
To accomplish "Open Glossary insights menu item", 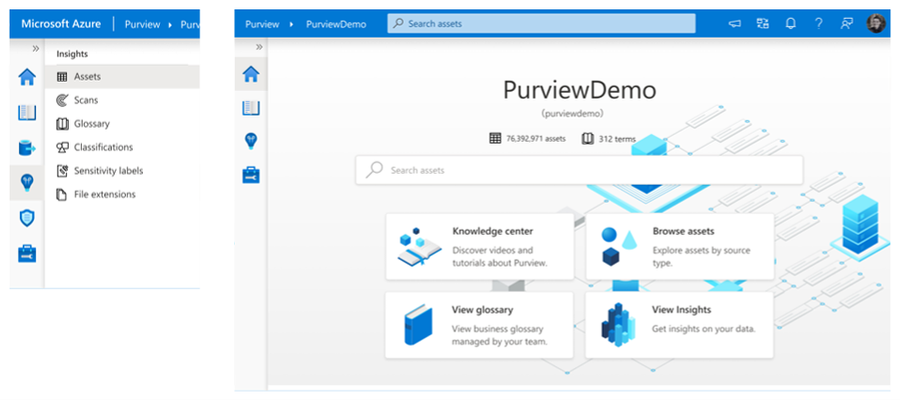I will 122,124.
